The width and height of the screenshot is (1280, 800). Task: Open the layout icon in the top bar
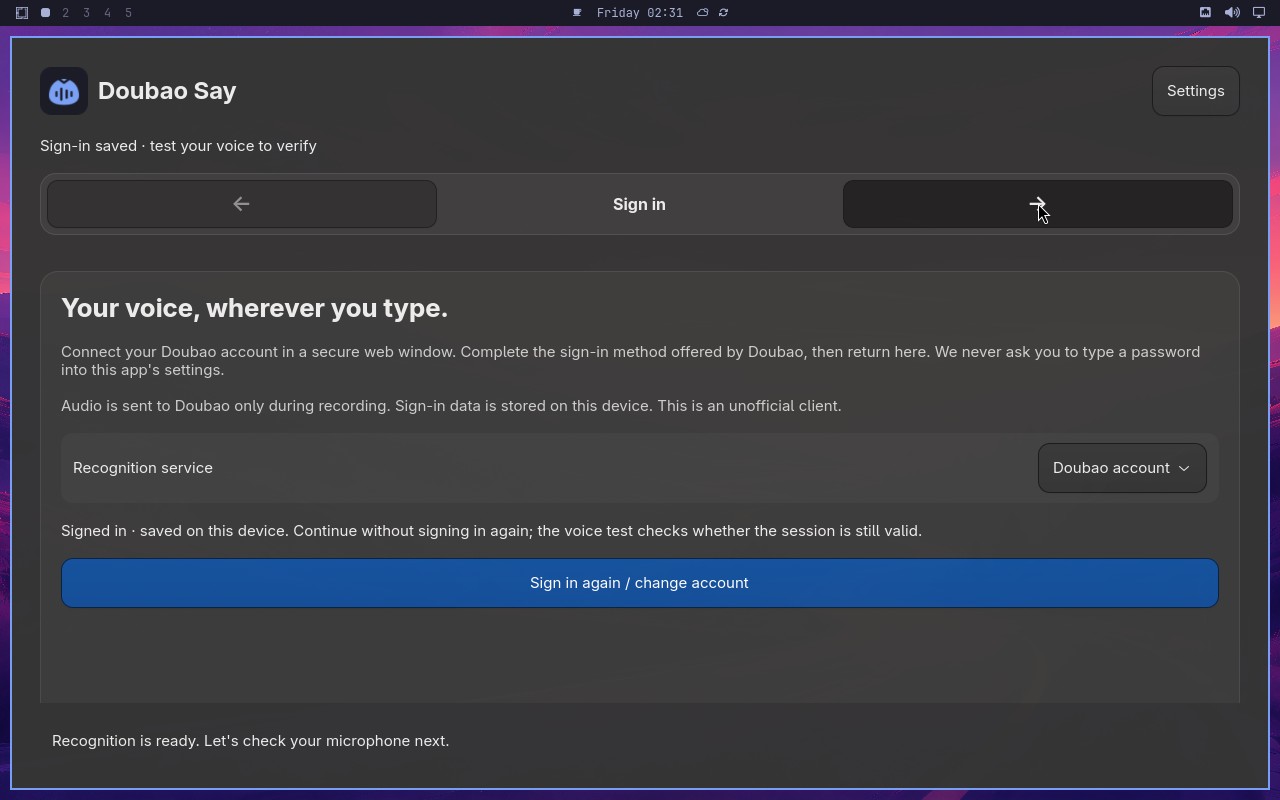tap(21, 13)
